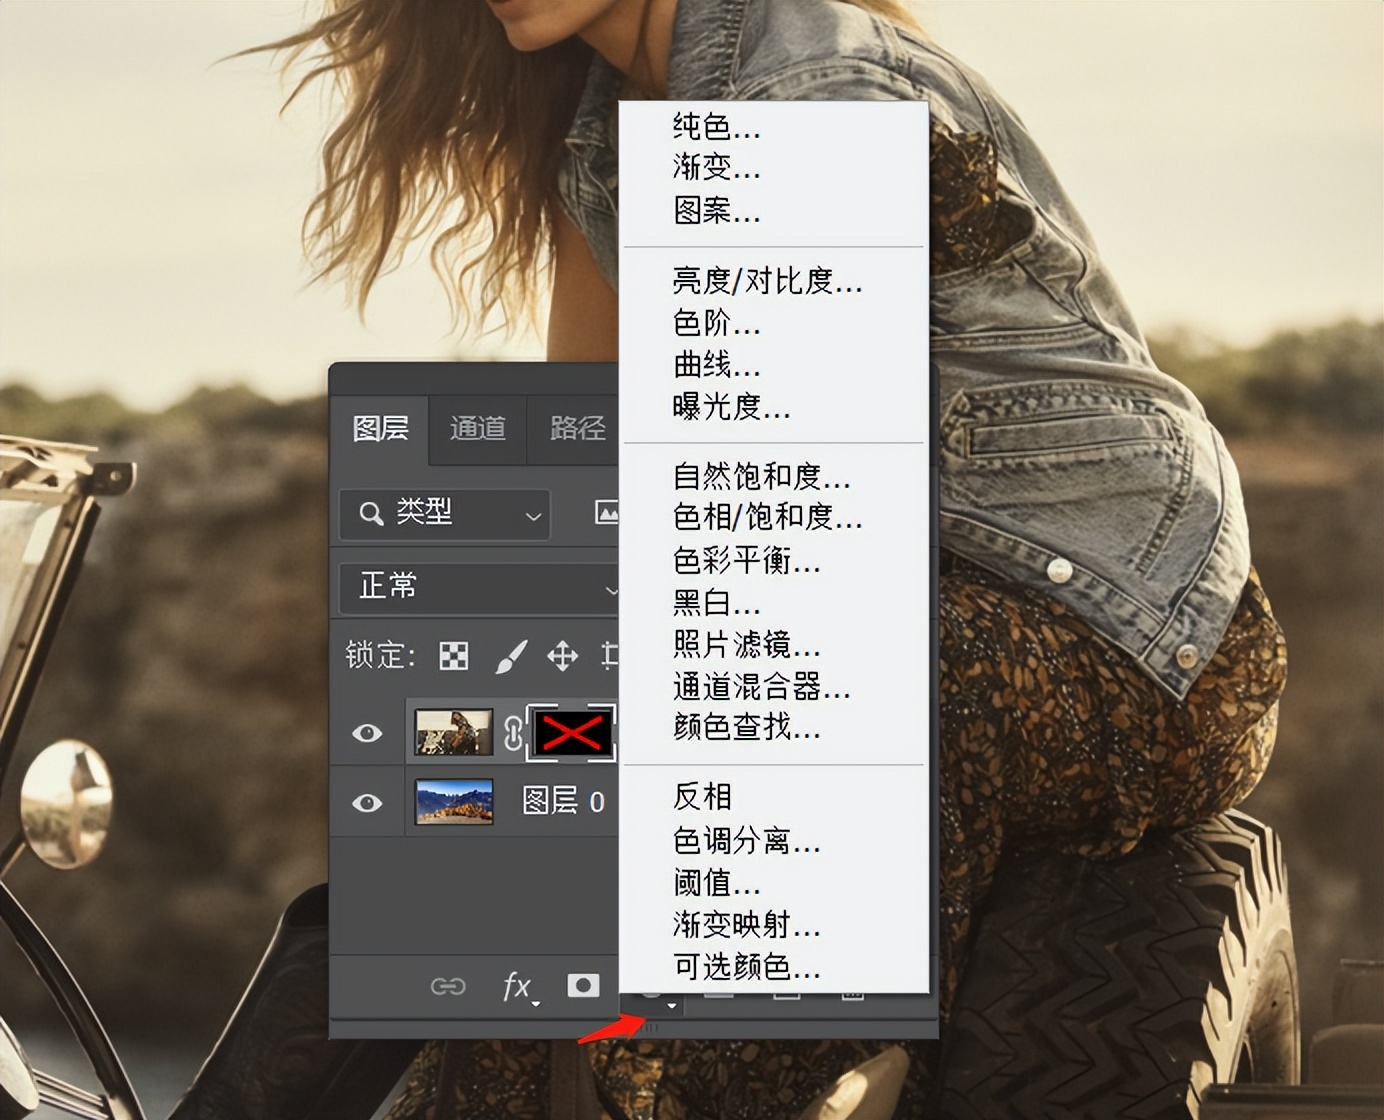Select the disabled layer mask thumbnail with red X
This screenshot has width=1384, height=1120.
tap(571, 733)
